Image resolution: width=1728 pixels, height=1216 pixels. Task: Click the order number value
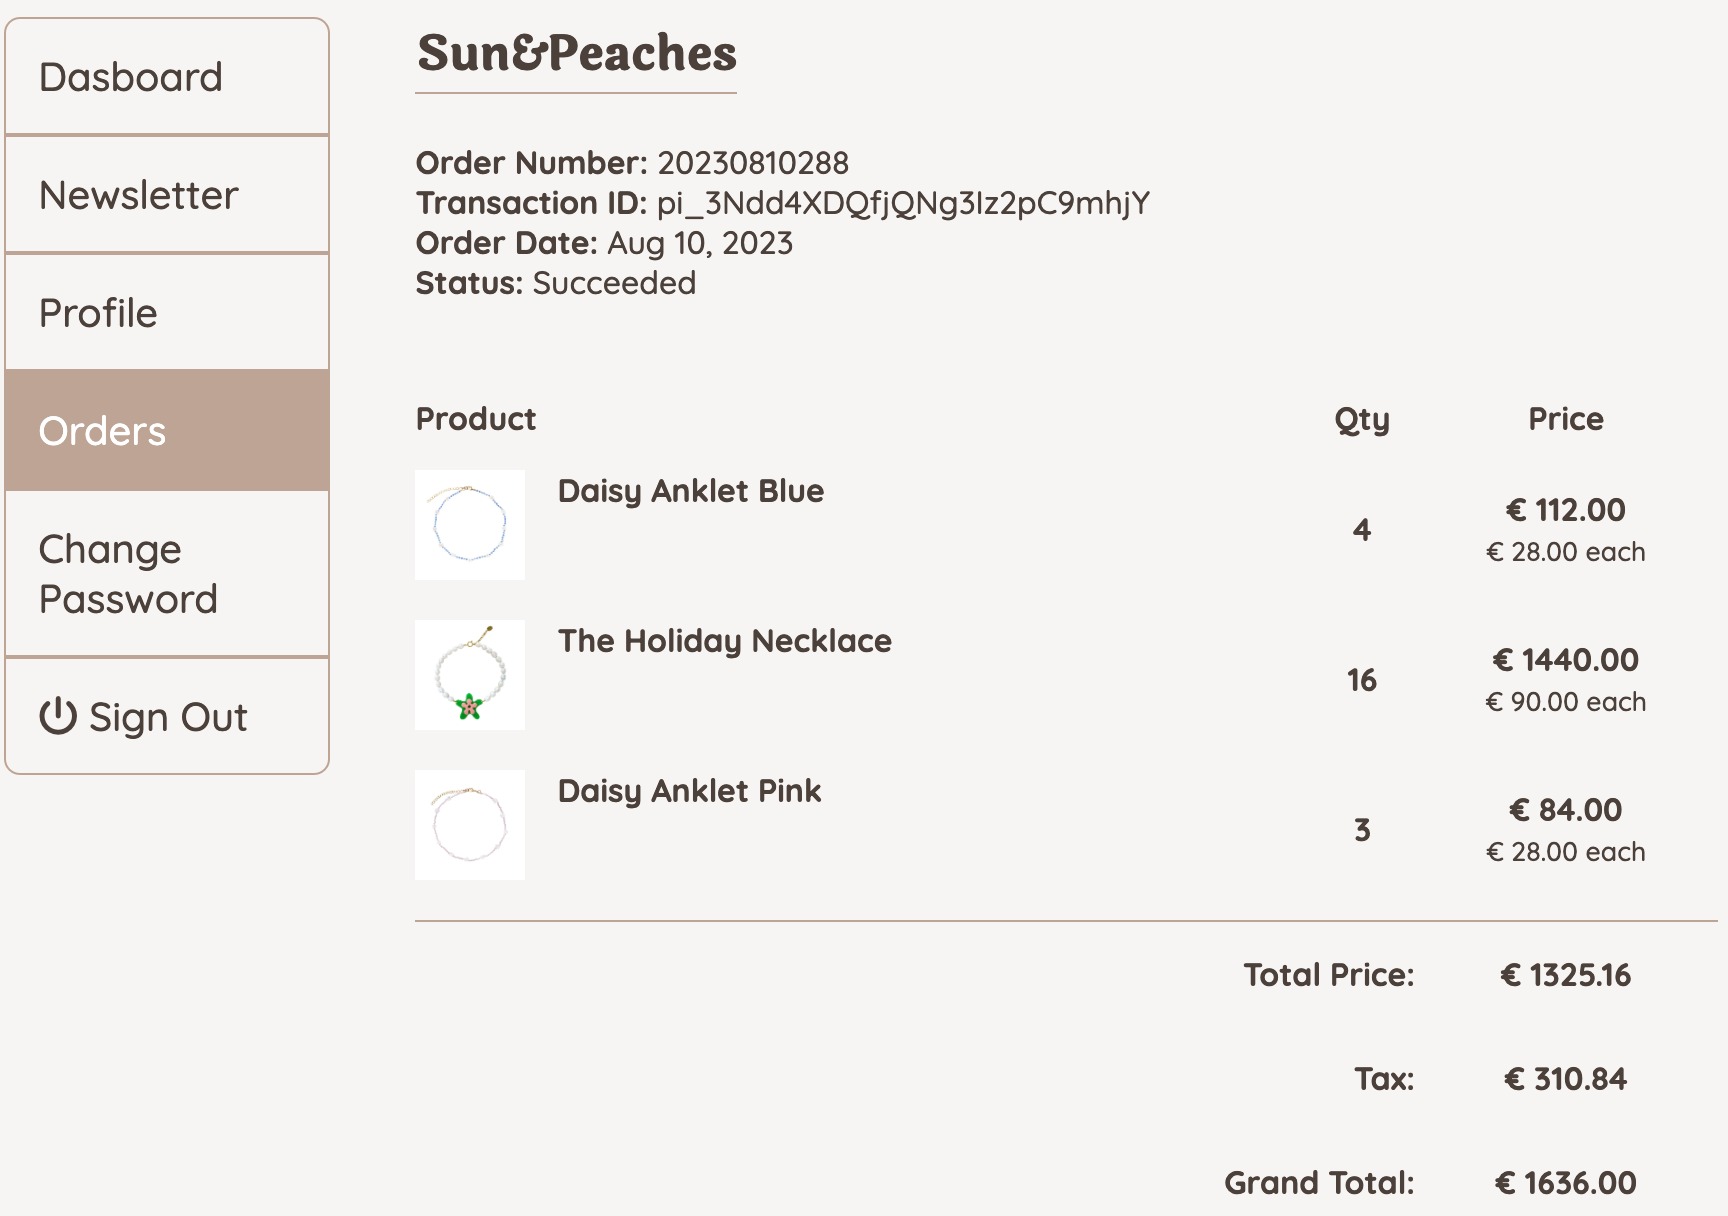pyautogui.click(x=753, y=163)
